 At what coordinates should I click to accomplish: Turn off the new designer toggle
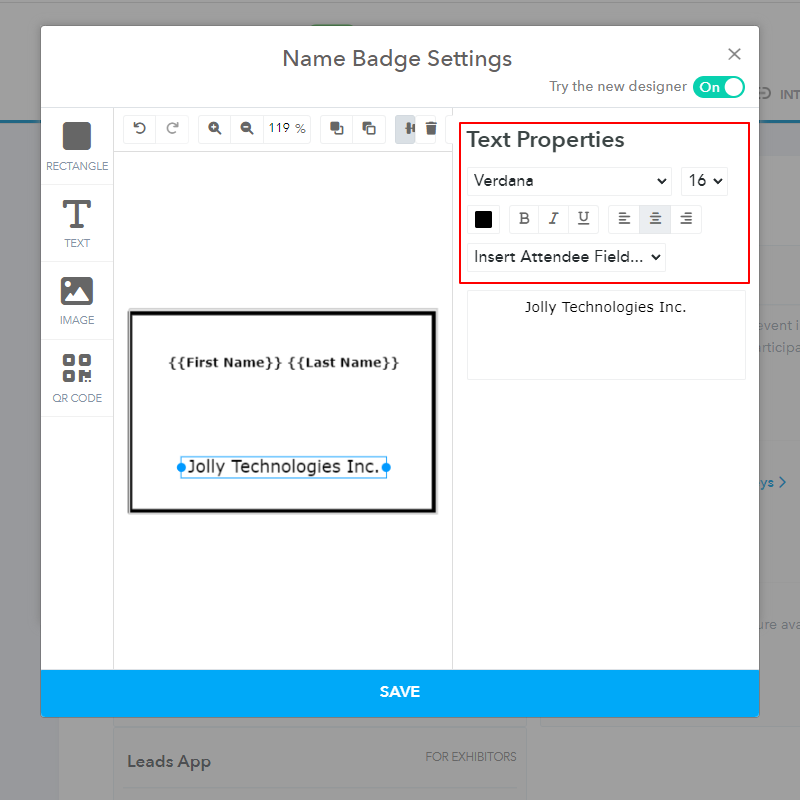tap(719, 87)
